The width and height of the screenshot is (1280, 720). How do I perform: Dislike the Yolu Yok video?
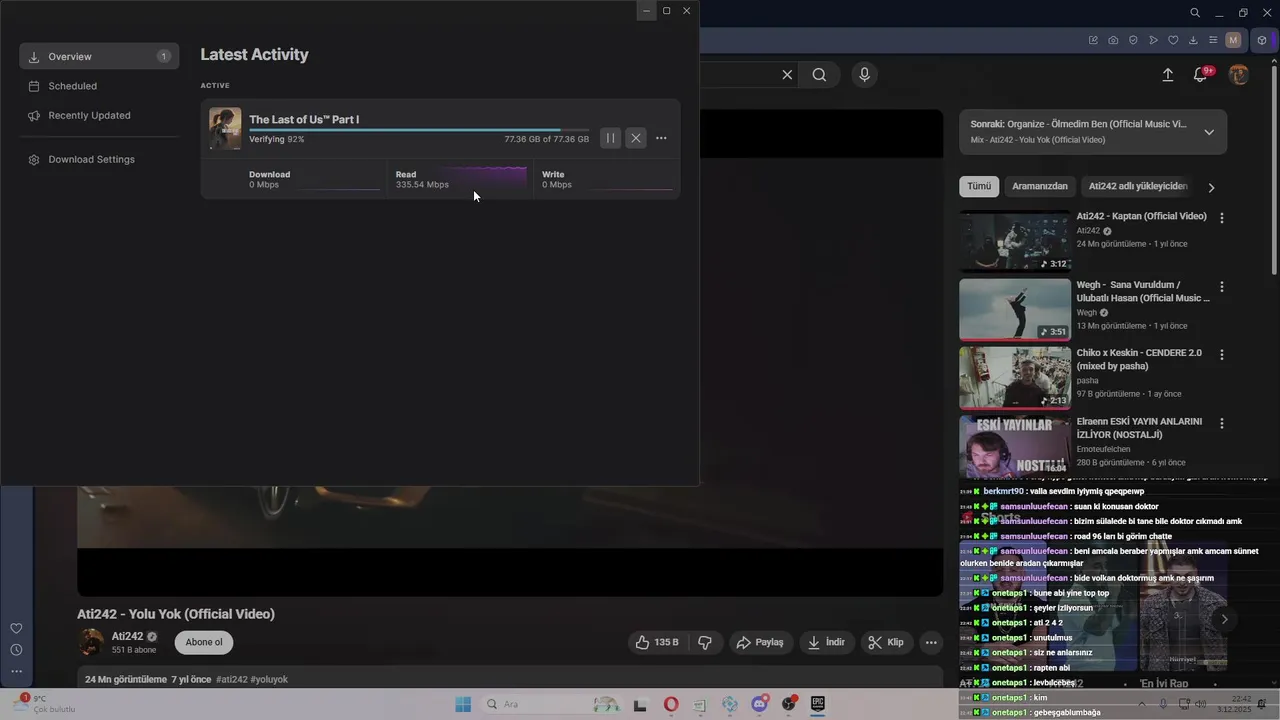click(x=705, y=642)
